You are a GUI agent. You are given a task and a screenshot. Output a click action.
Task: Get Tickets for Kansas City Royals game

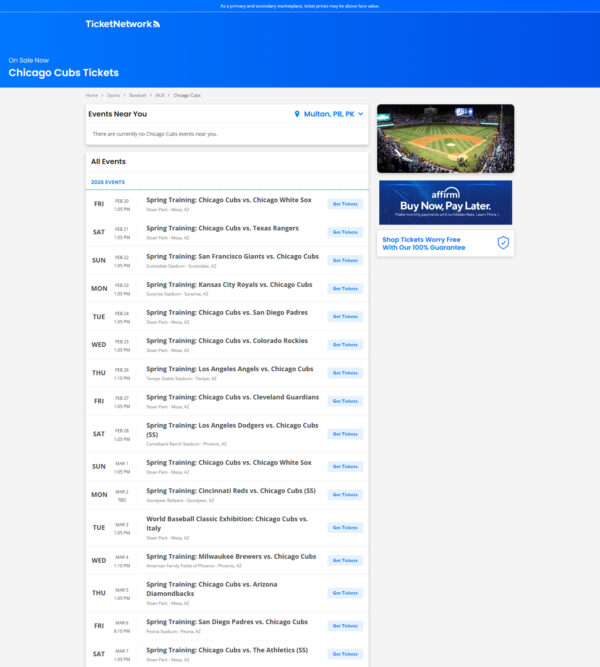tap(345, 288)
